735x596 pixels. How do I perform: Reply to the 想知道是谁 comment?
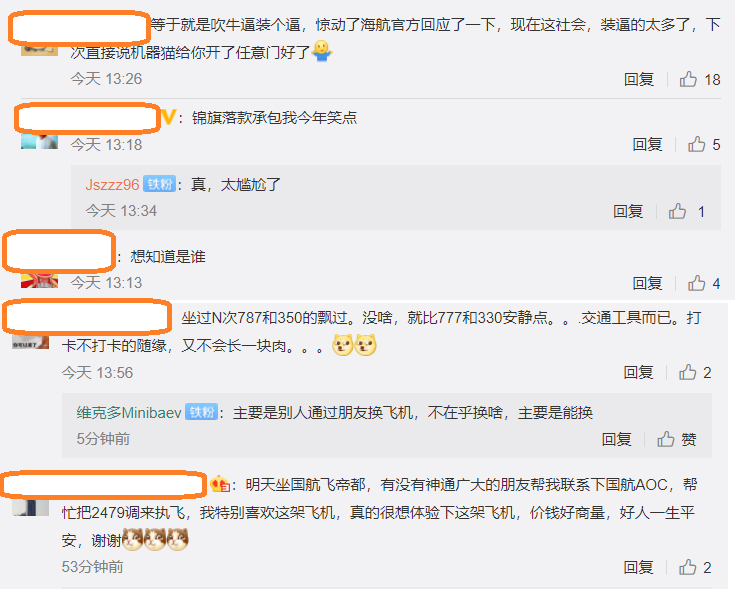647,283
